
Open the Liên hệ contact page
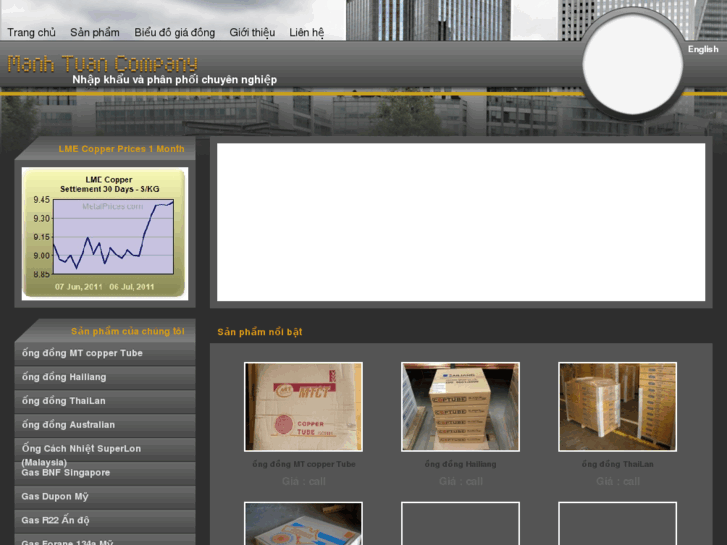(x=306, y=32)
